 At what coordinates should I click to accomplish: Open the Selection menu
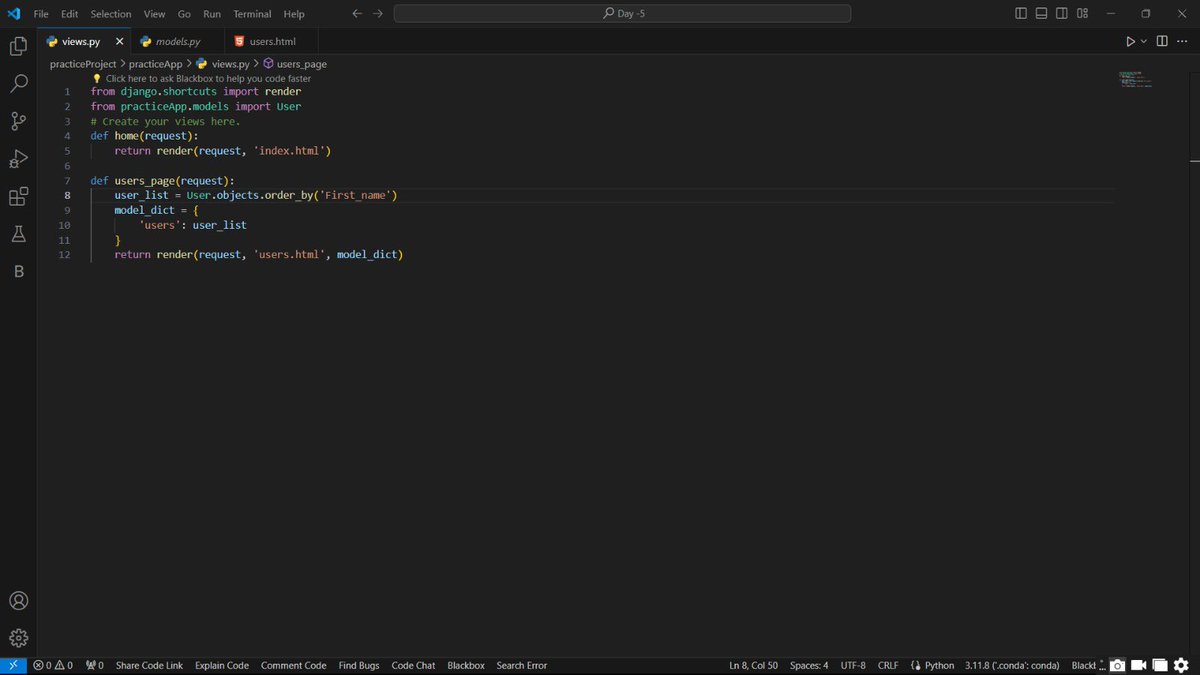pos(111,14)
